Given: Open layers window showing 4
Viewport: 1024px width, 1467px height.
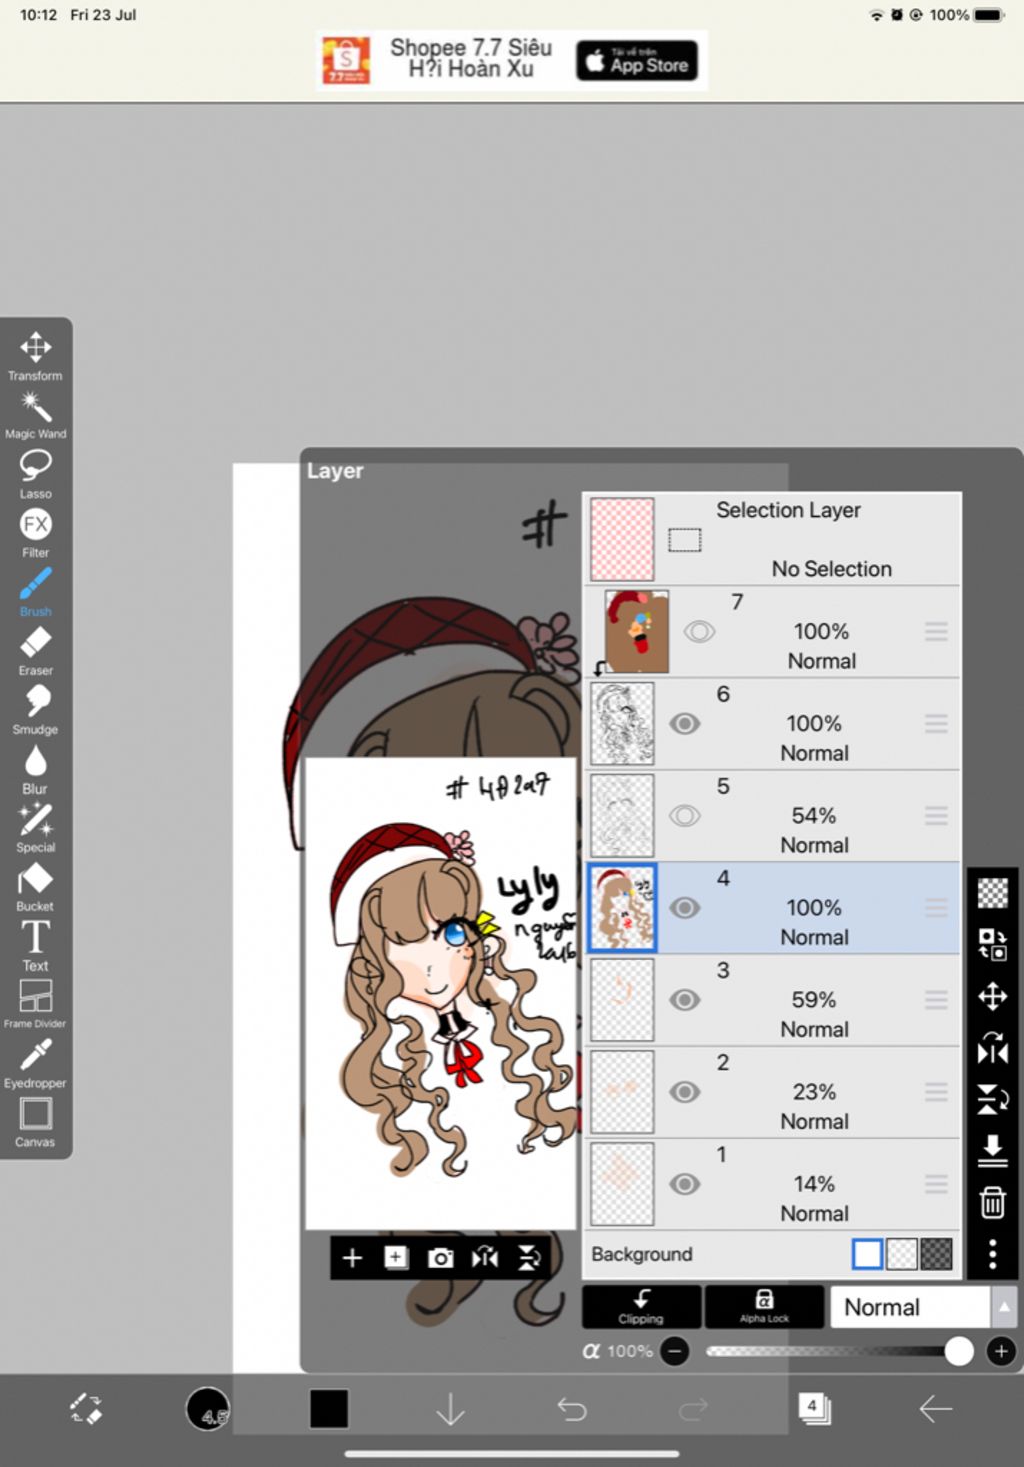Looking at the screenshot, I should tap(814, 1408).
